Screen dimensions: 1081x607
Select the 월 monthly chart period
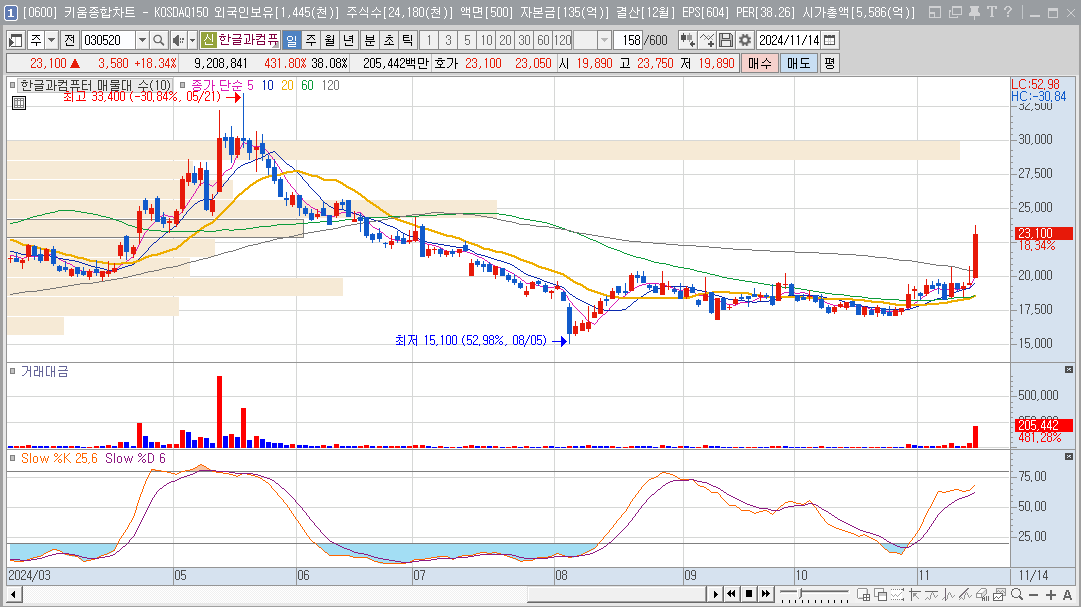click(330, 41)
